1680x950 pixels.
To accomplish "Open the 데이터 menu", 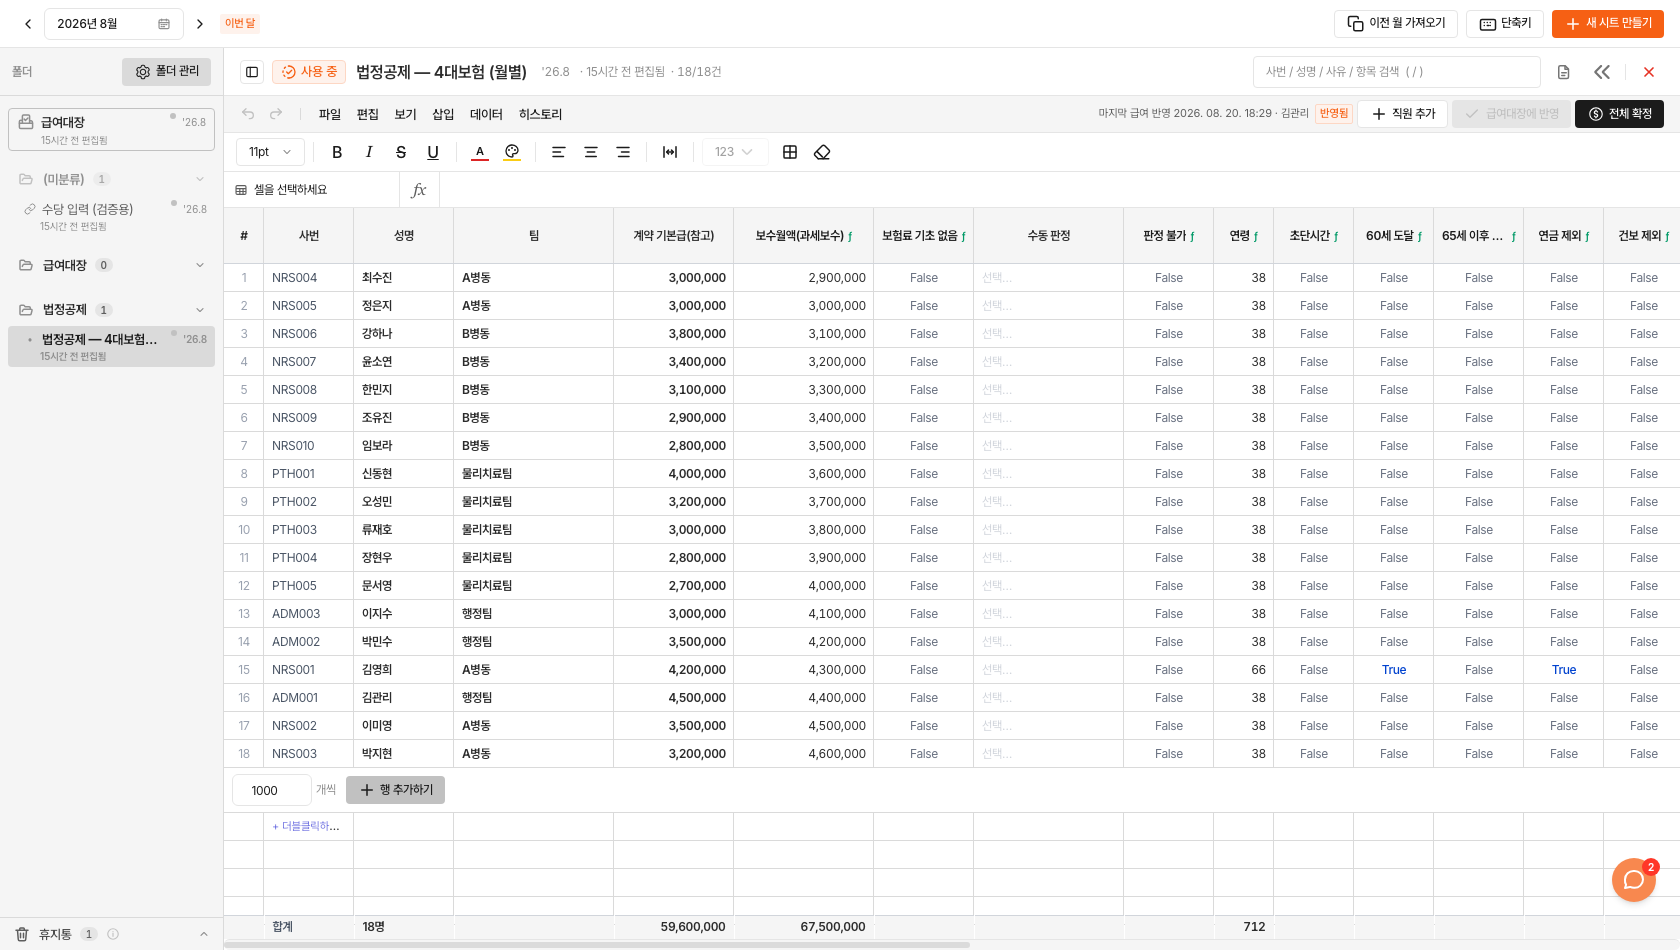I will (486, 115).
